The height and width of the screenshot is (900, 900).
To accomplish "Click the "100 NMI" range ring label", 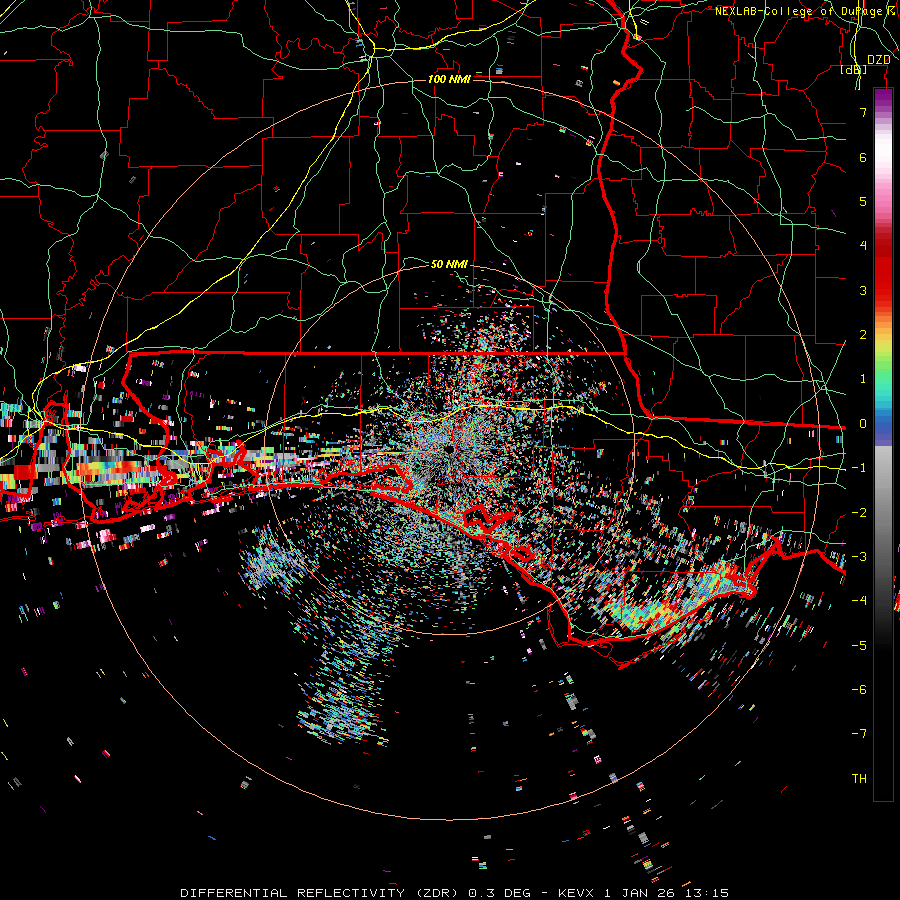I will pyautogui.click(x=449, y=79).
